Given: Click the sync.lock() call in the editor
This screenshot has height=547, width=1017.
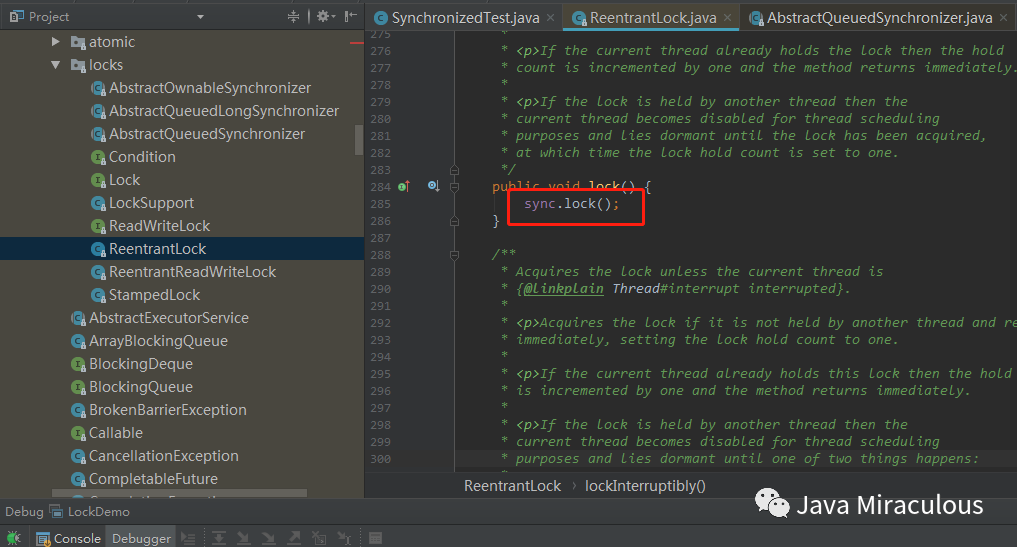Looking at the screenshot, I should point(571,204).
